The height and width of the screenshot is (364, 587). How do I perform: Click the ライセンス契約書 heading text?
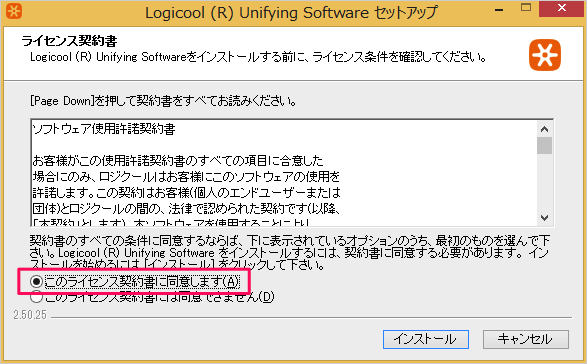pyautogui.click(x=69, y=40)
